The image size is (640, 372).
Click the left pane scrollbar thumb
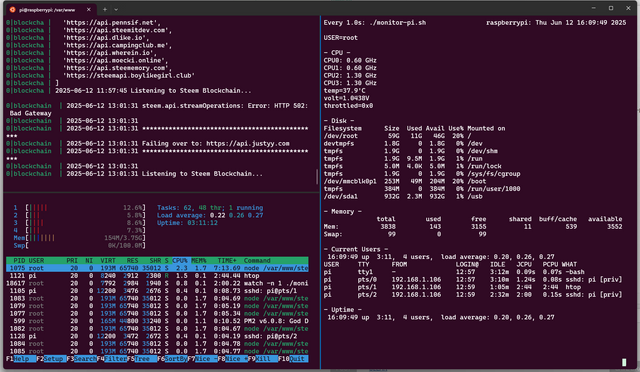(317, 177)
